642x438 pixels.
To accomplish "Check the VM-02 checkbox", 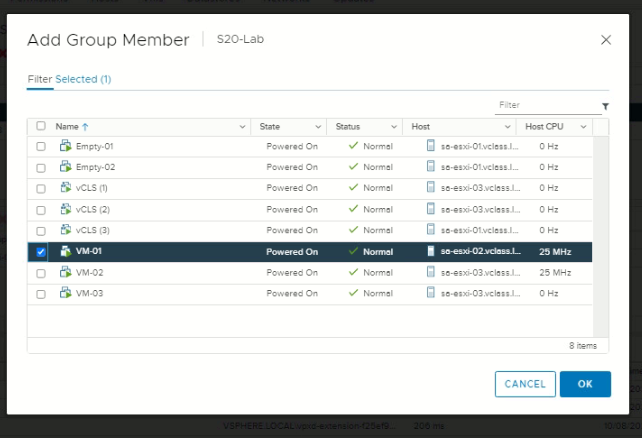I will 41,273.
